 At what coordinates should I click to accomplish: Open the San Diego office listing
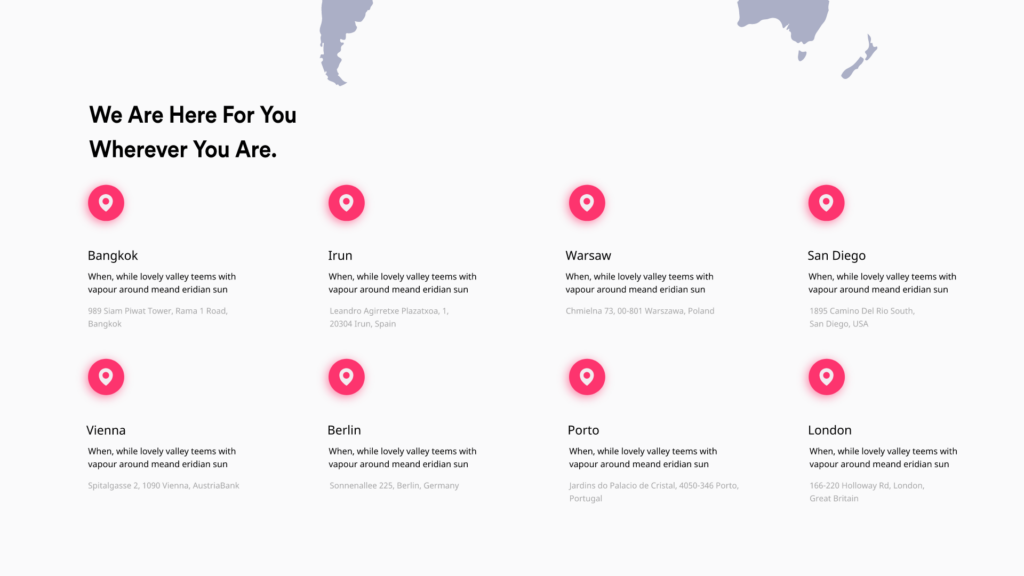[x=837, y=255]
